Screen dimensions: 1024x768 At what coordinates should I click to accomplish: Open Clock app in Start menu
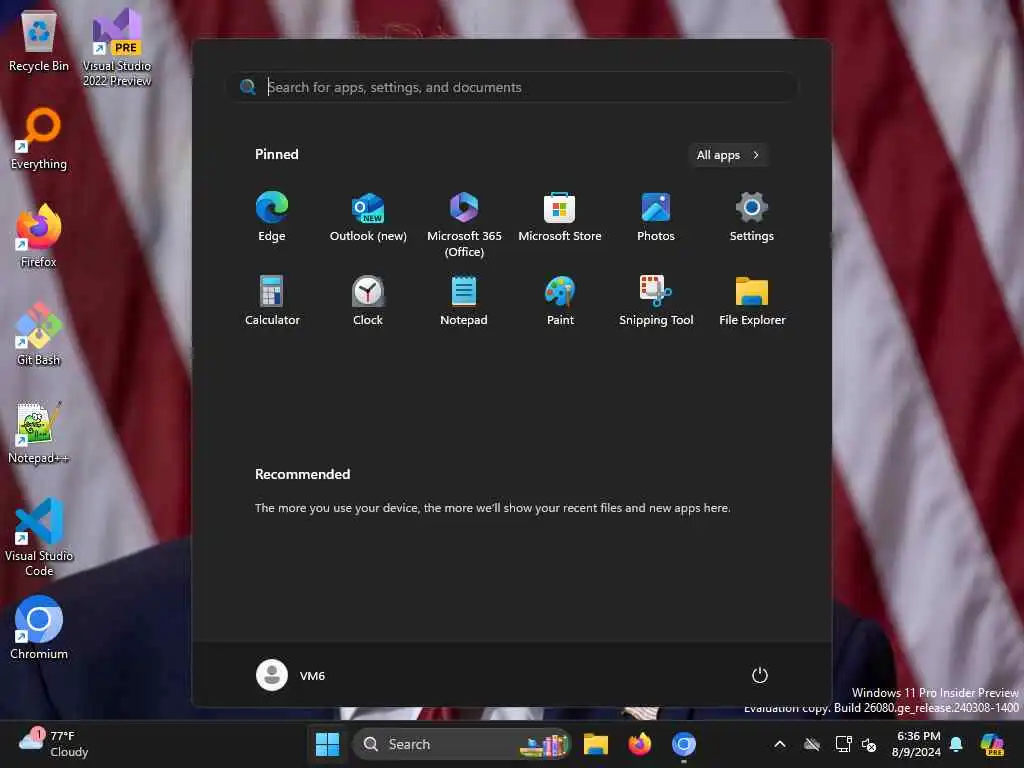[x=368, y=301]
